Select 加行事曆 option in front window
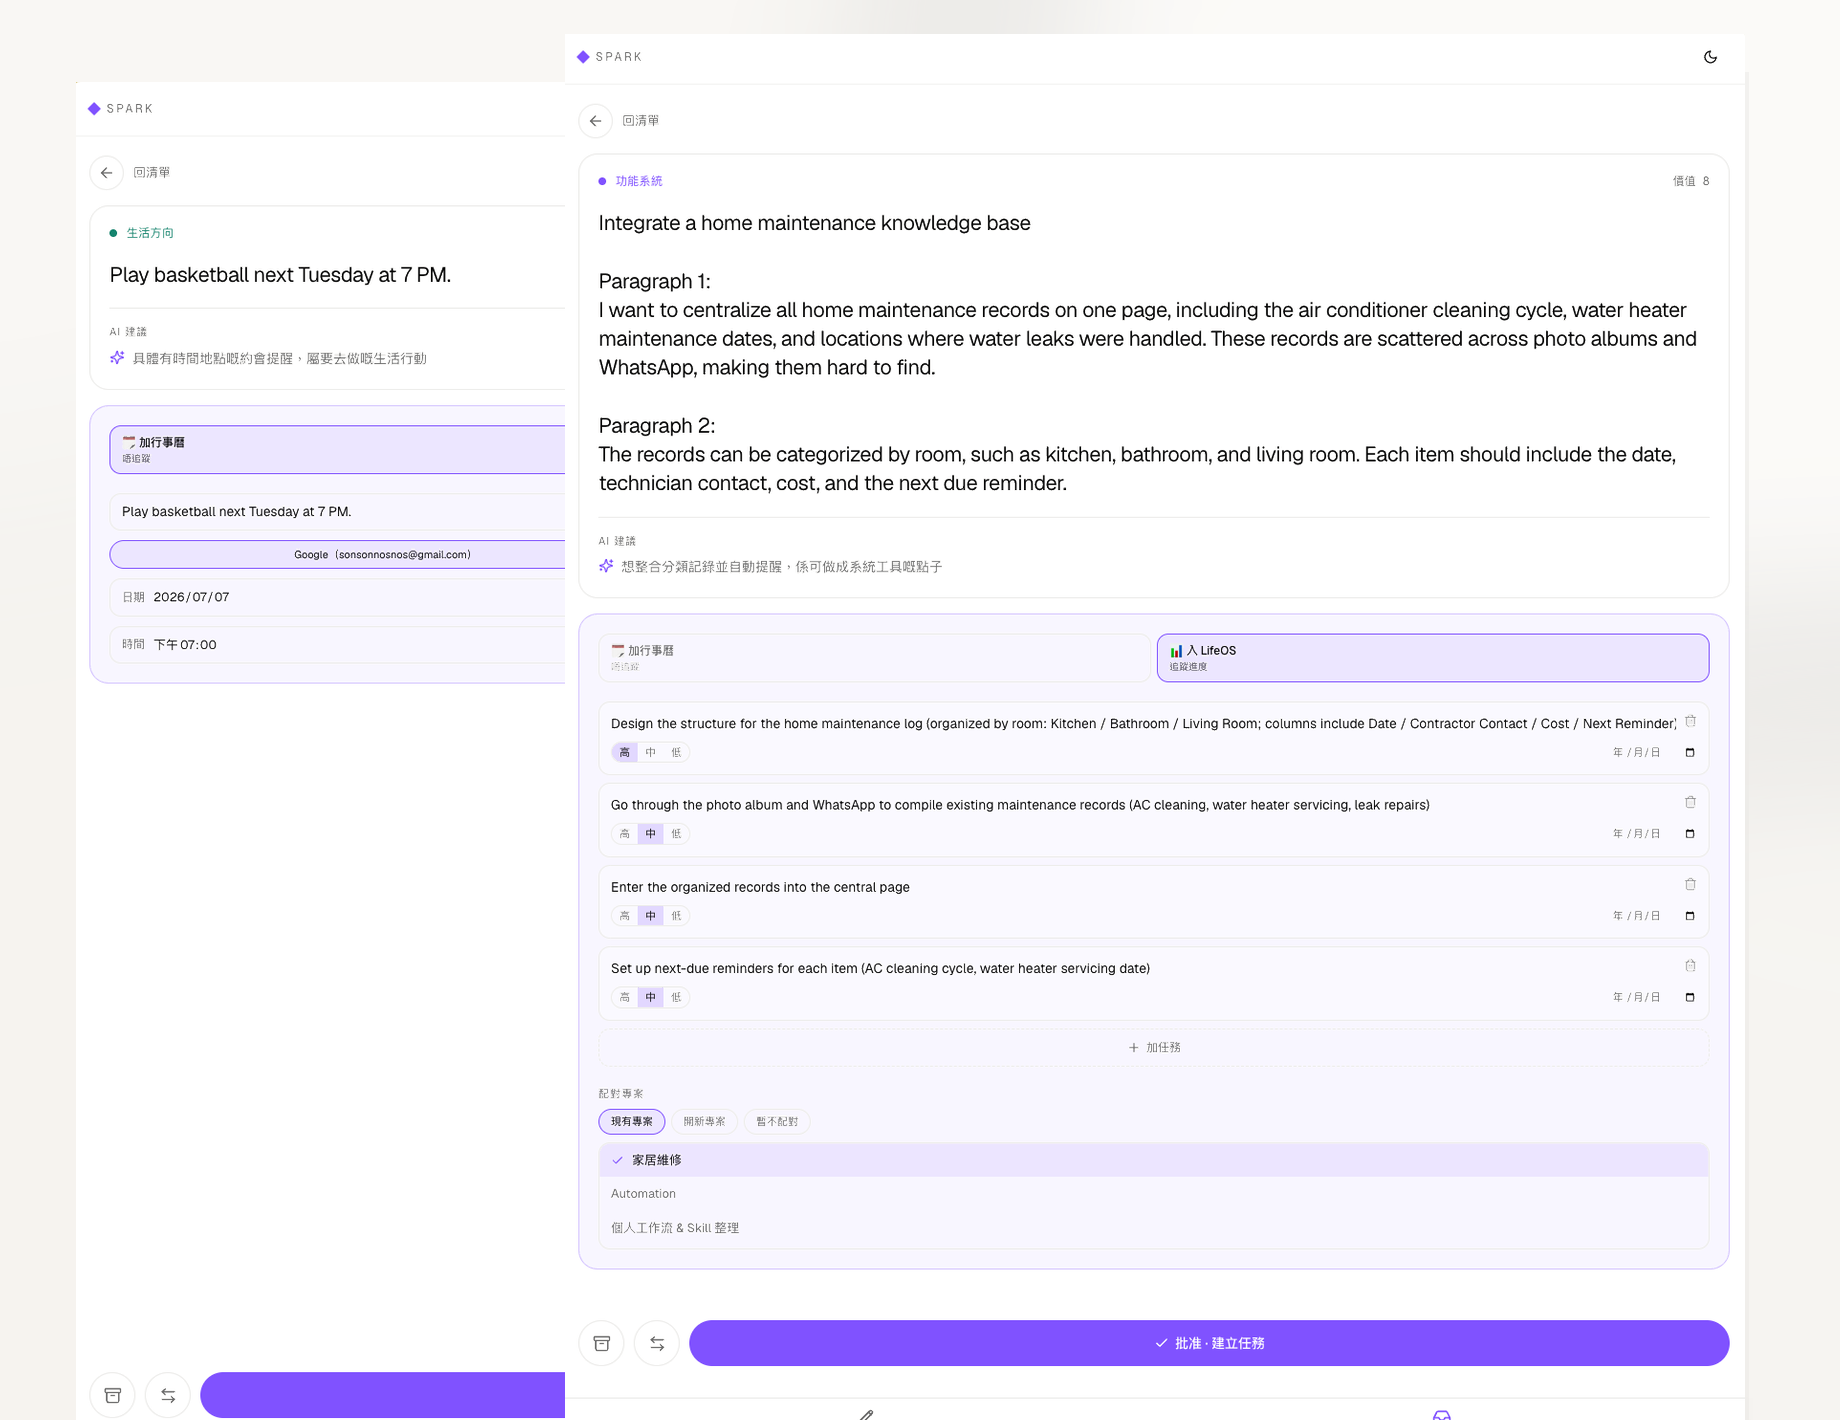The height and width of the screenshot is (1420, 1840). [874, 658]
